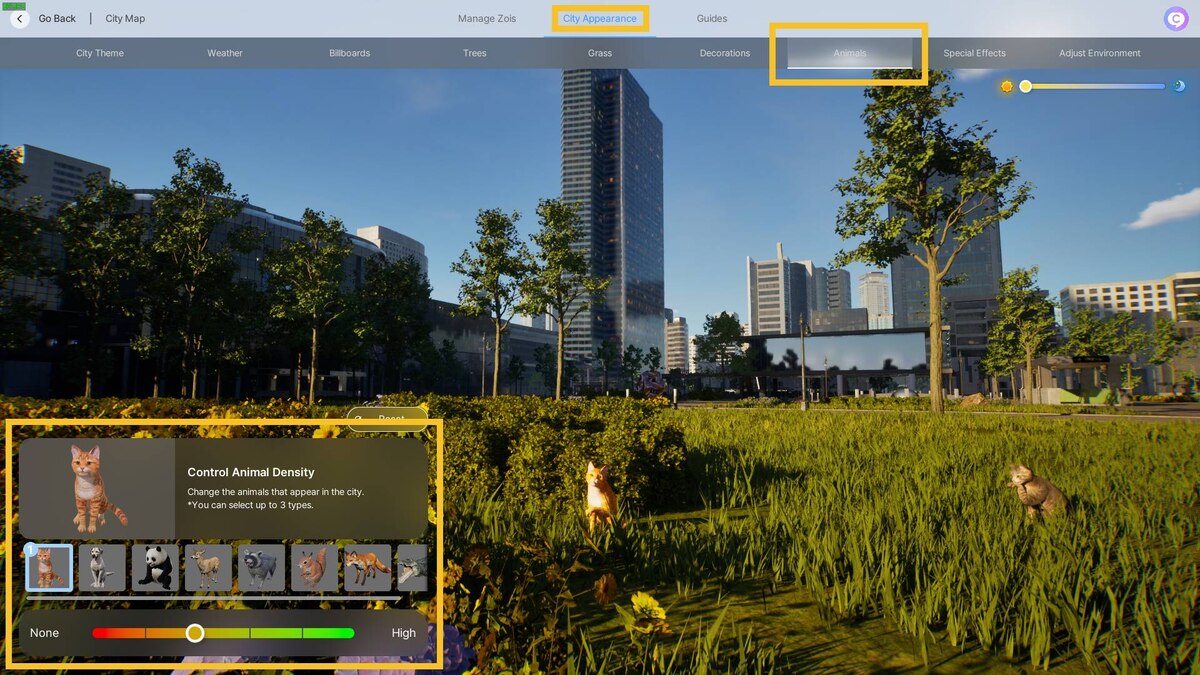Select the fox animal thumbnail
Image resolution: width=1200 pixels, height=675 pixels.
(367, 568)
